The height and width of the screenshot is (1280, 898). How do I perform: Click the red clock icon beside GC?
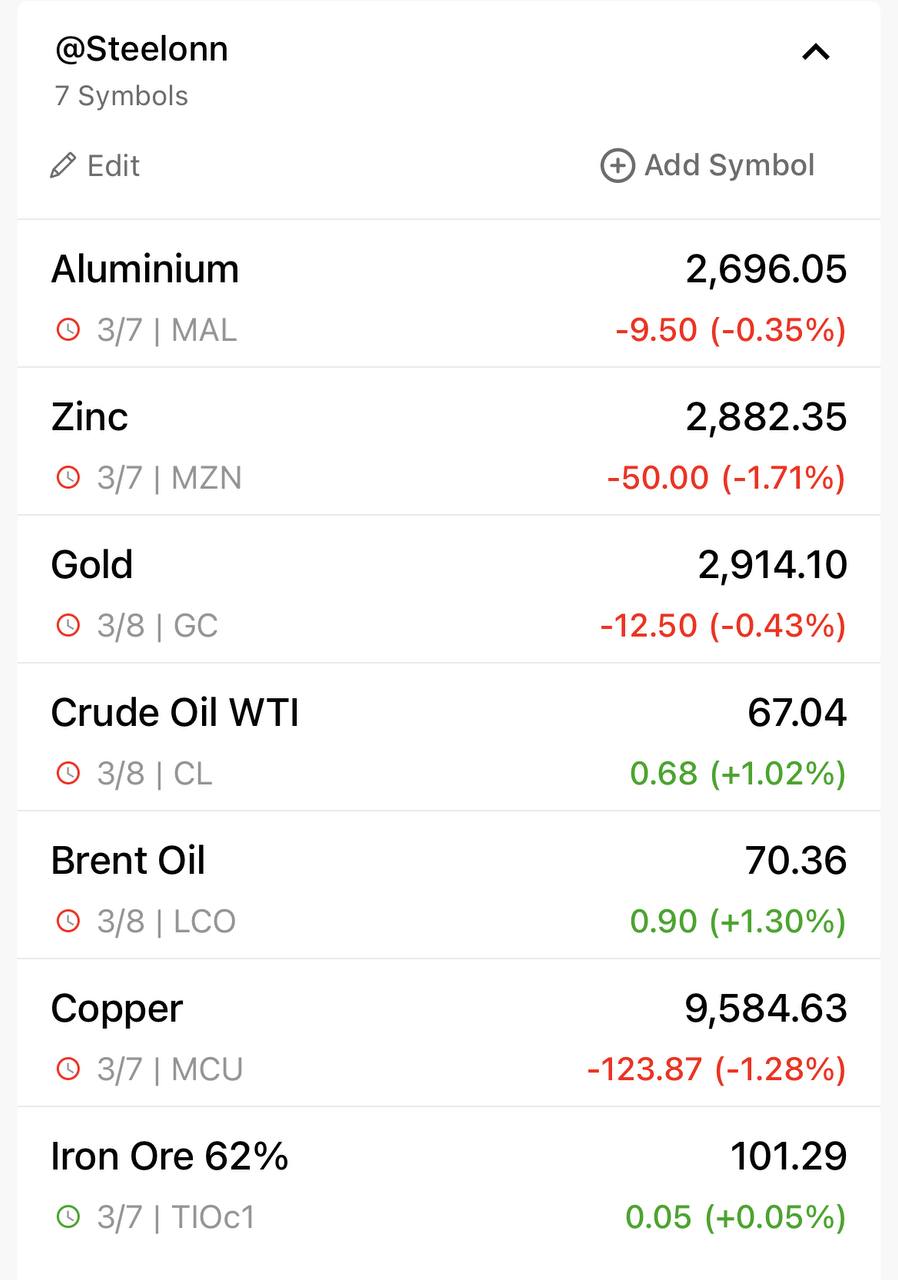pos(67,626)
